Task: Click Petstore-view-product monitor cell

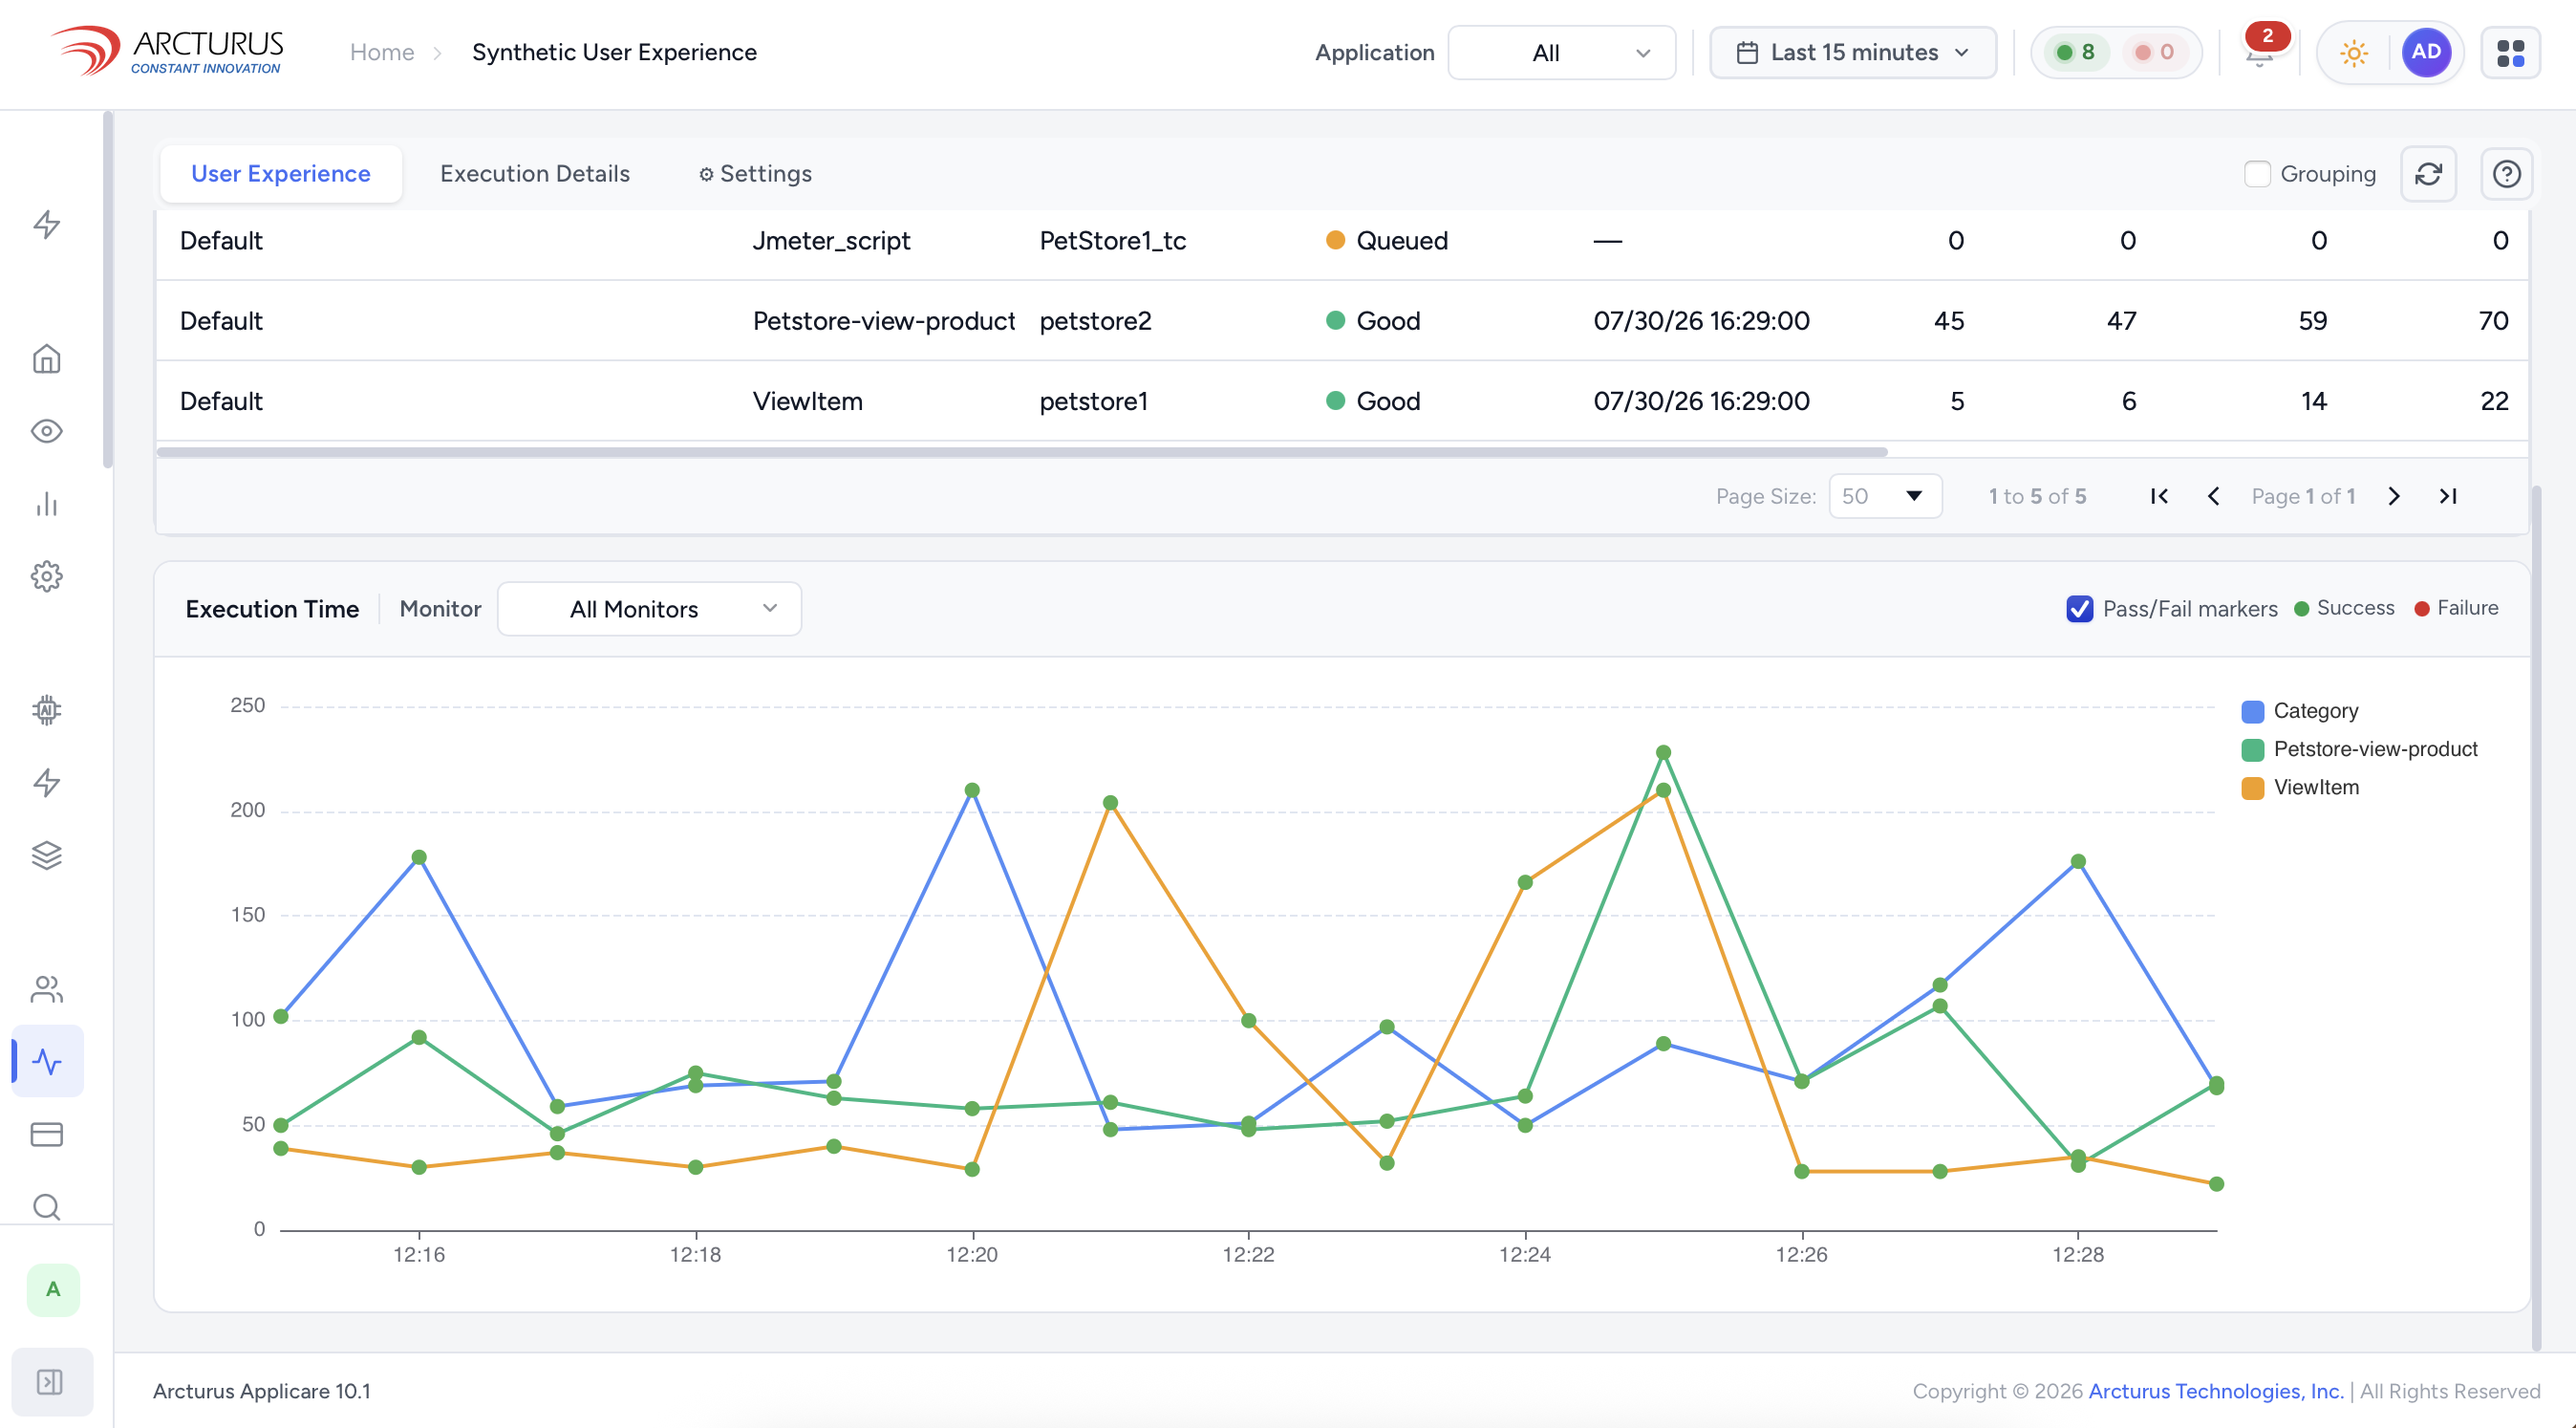Action: point(884,321)
